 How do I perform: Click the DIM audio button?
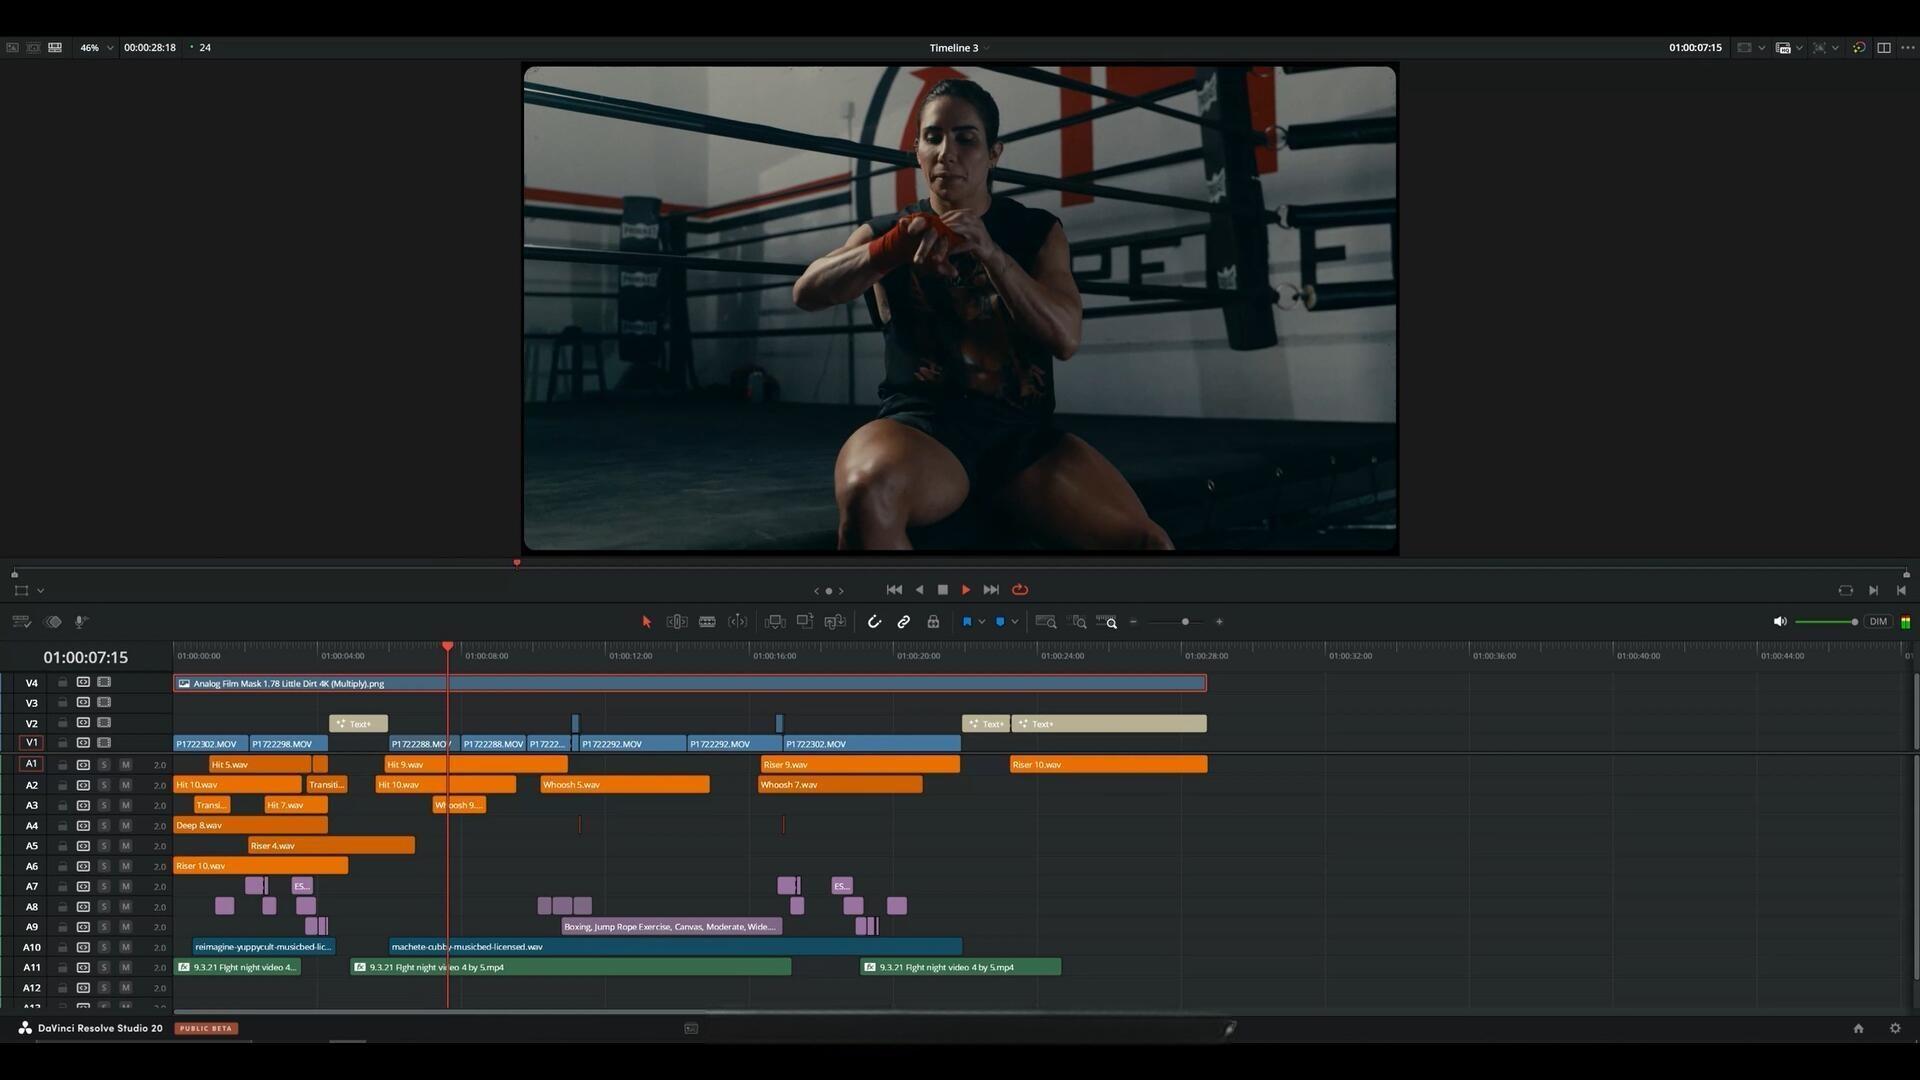click(x=1878, y=622)
